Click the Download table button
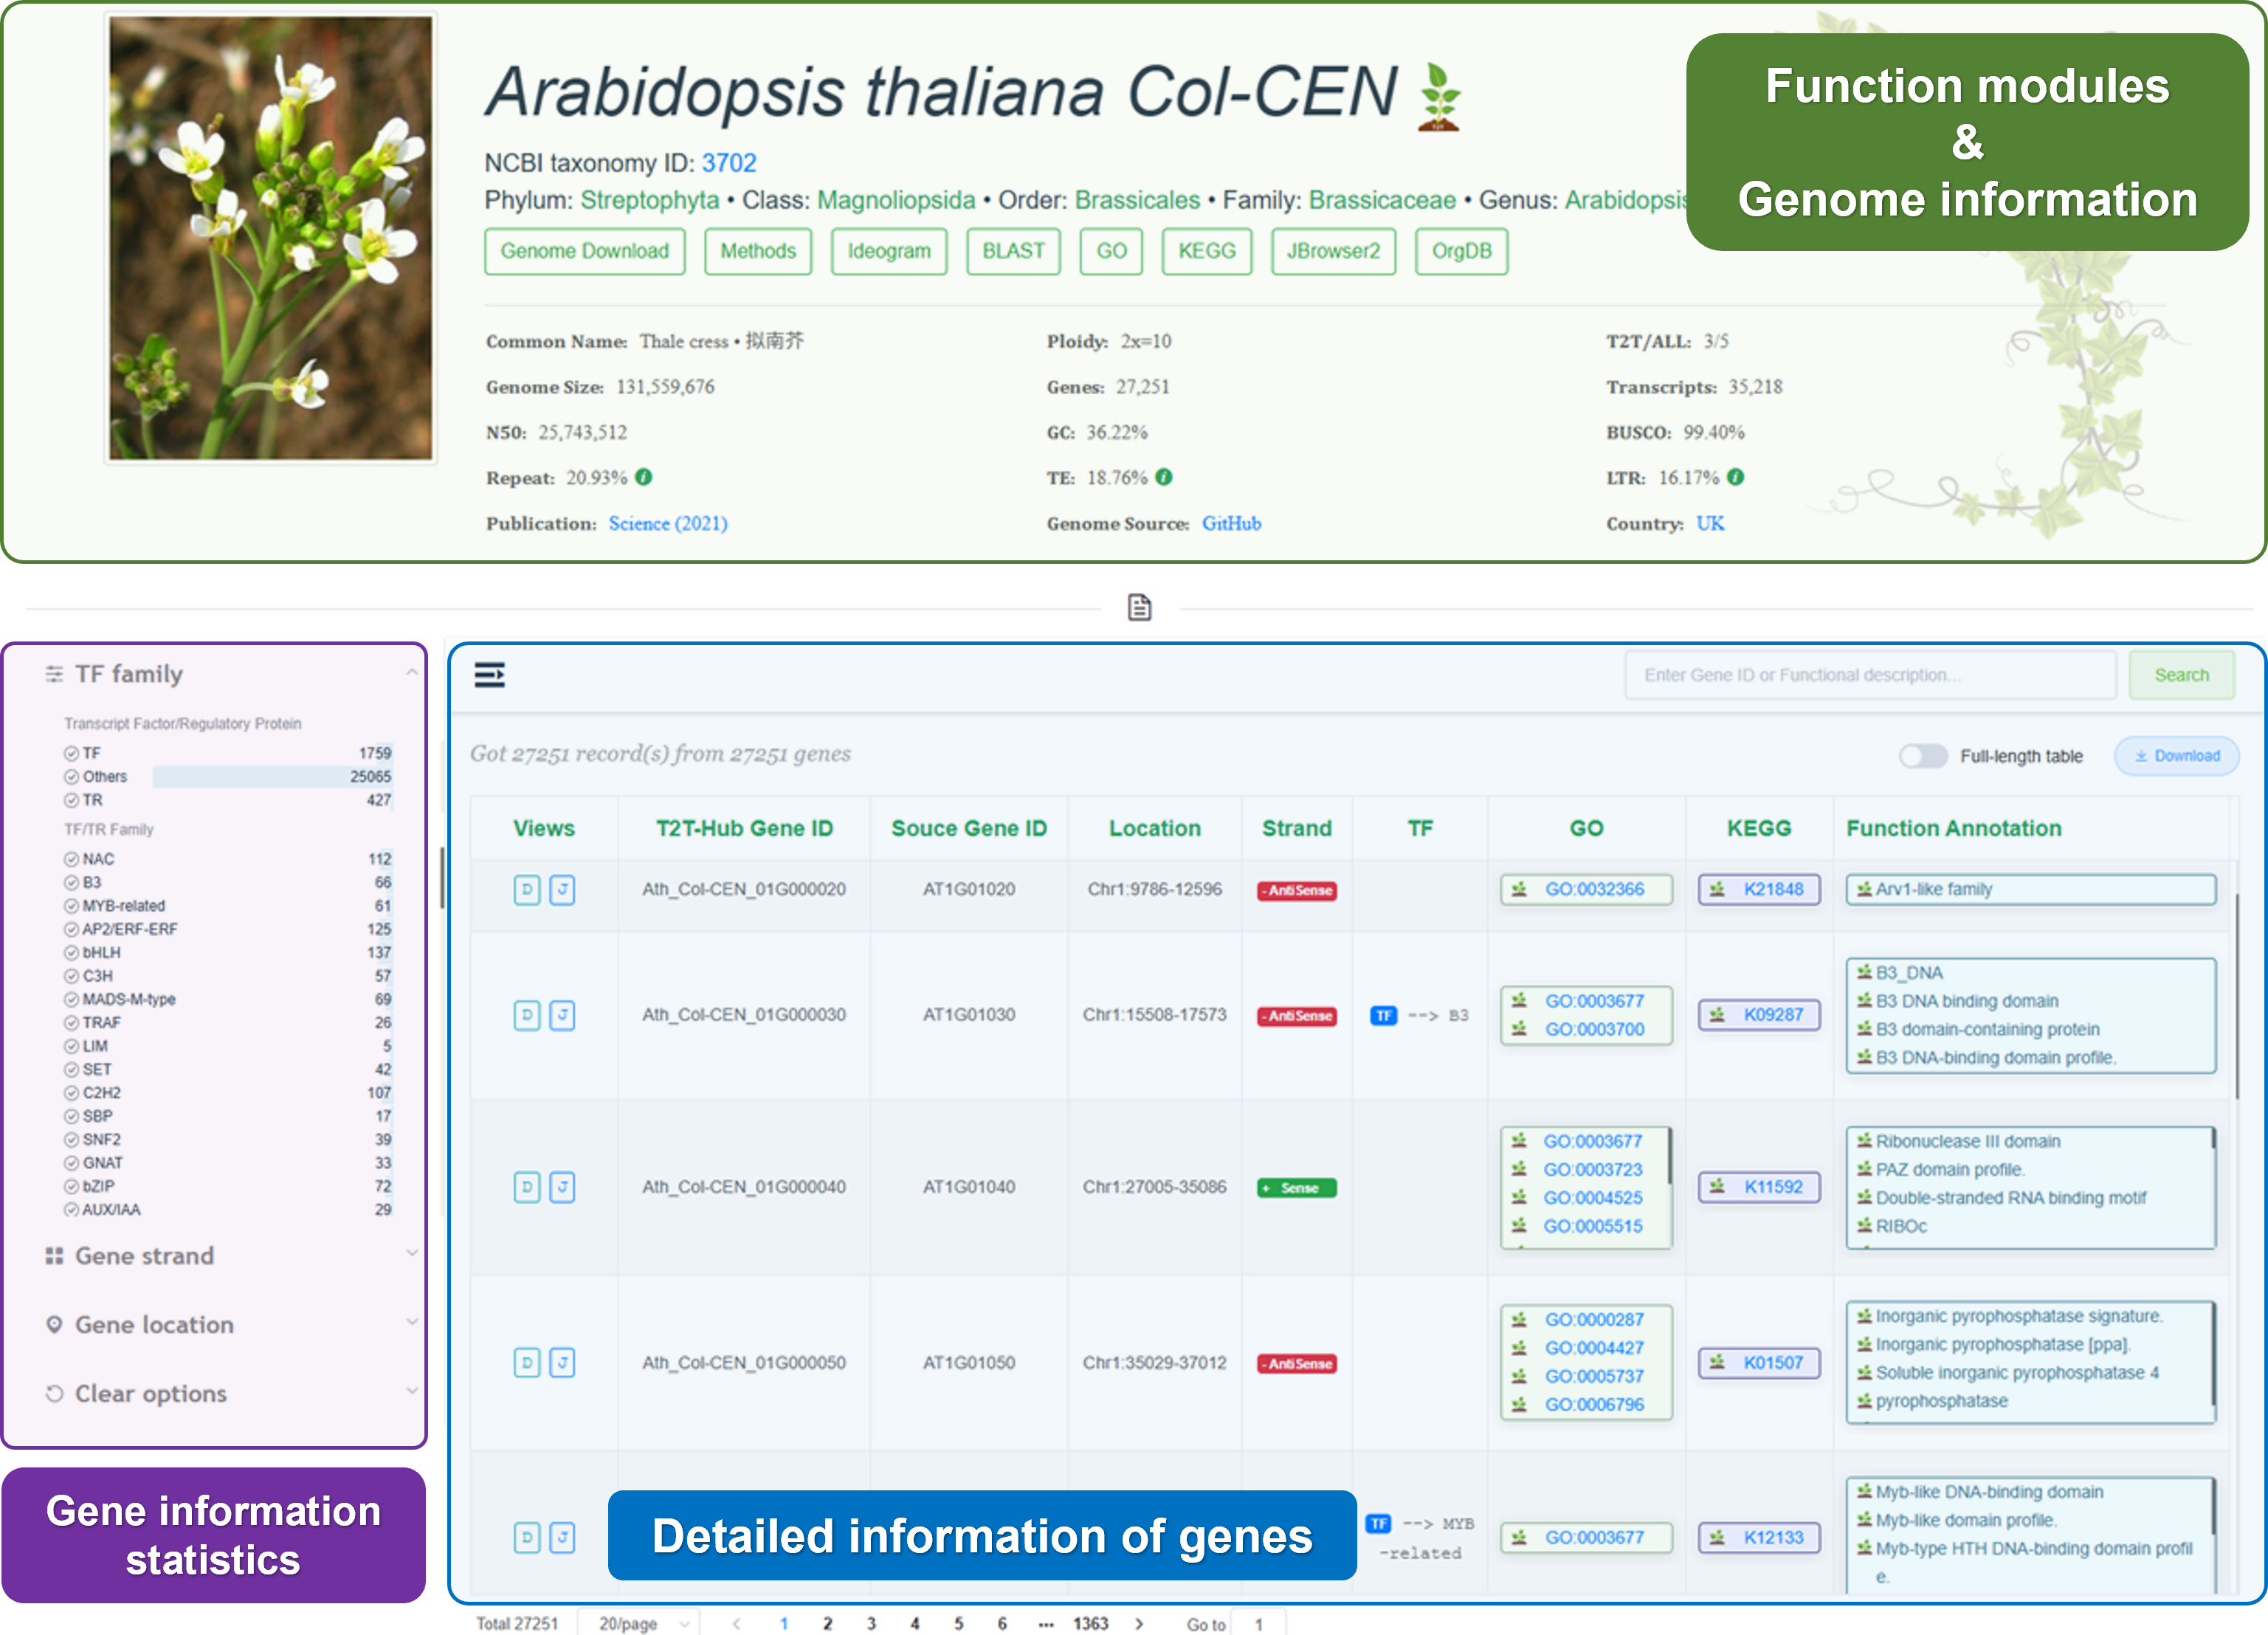The width and height of the screenshot is (2268, 1635). [2176, 756]
